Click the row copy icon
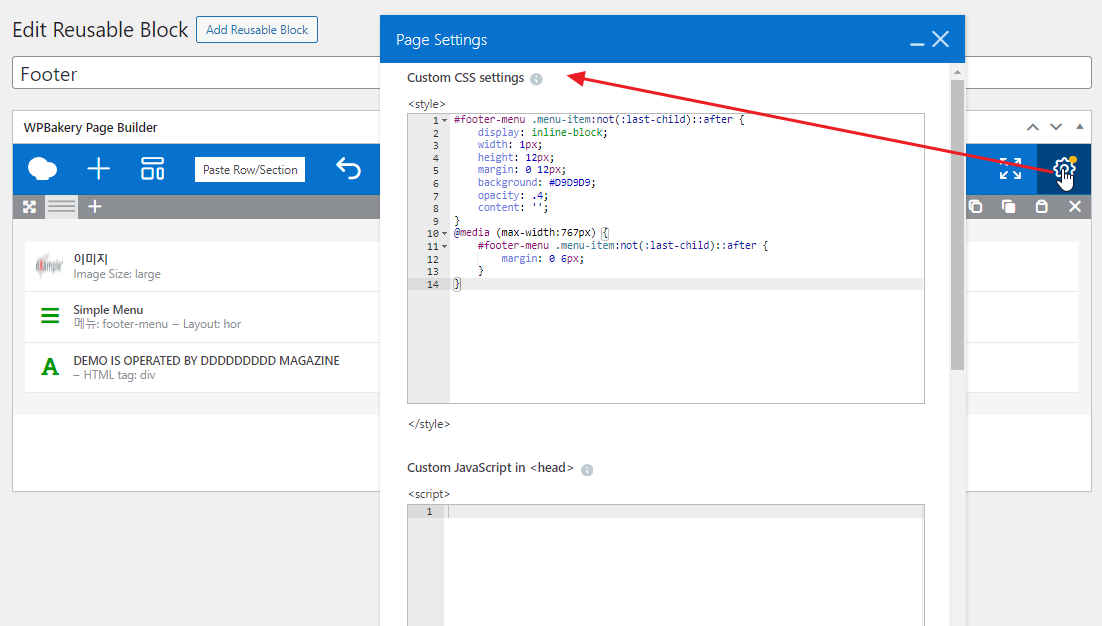 975,207
